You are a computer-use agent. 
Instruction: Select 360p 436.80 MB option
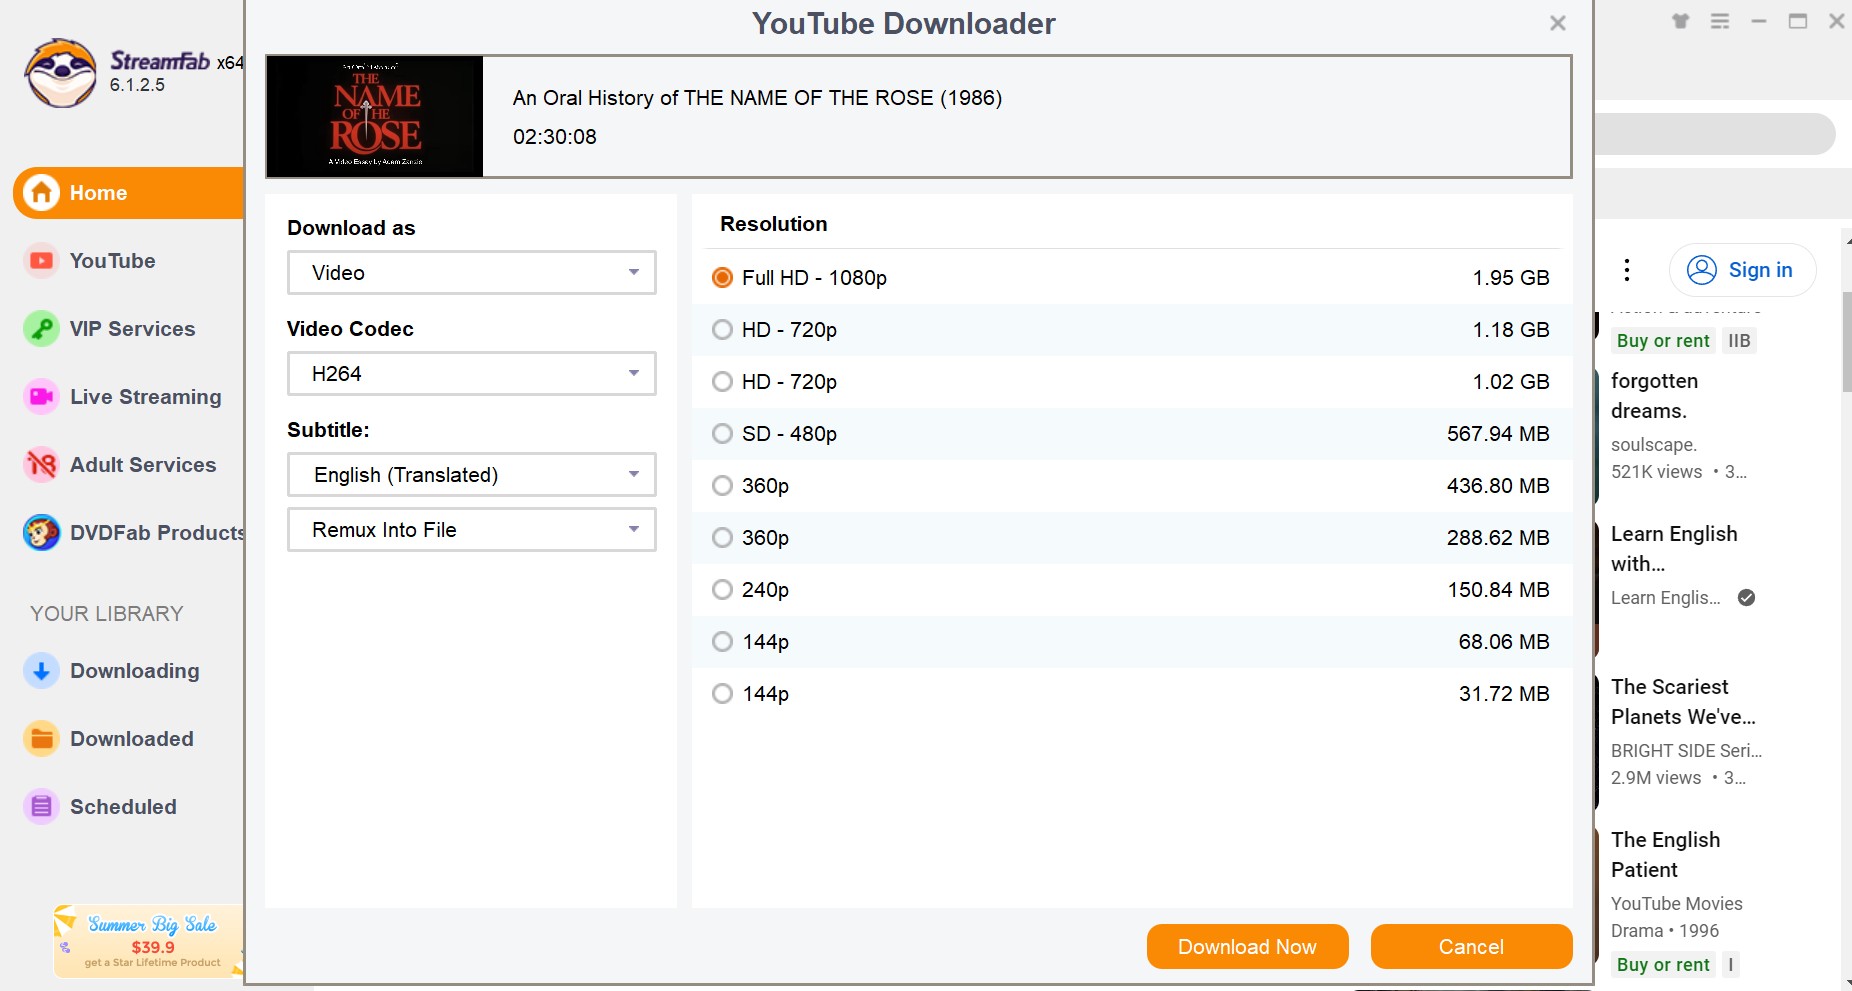(722, 486)
